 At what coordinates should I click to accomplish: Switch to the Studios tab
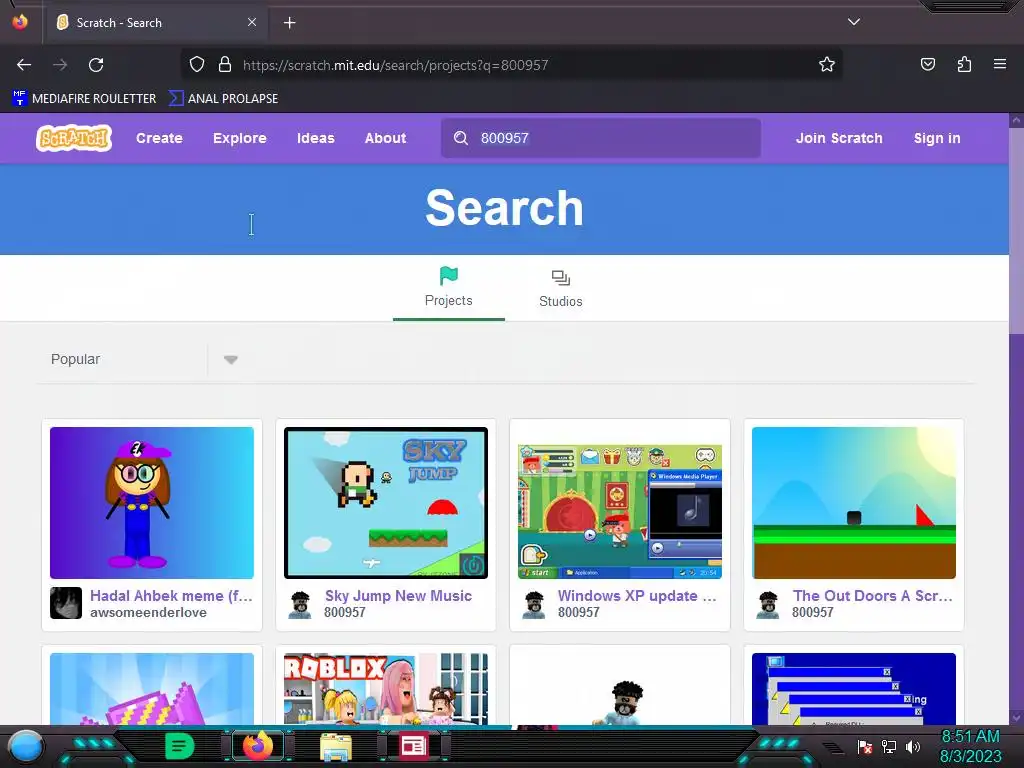tap(560, 288)
